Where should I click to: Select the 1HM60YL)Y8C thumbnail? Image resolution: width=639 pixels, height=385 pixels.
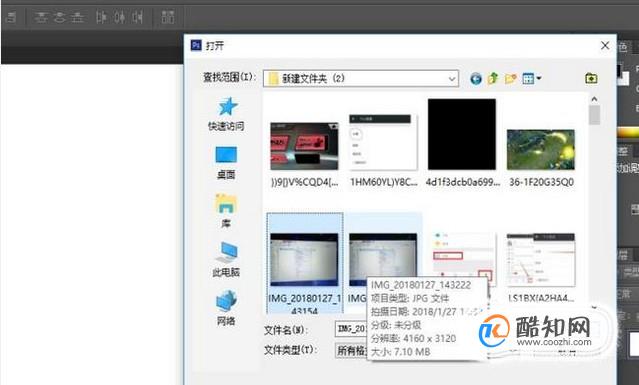point(383,150)
